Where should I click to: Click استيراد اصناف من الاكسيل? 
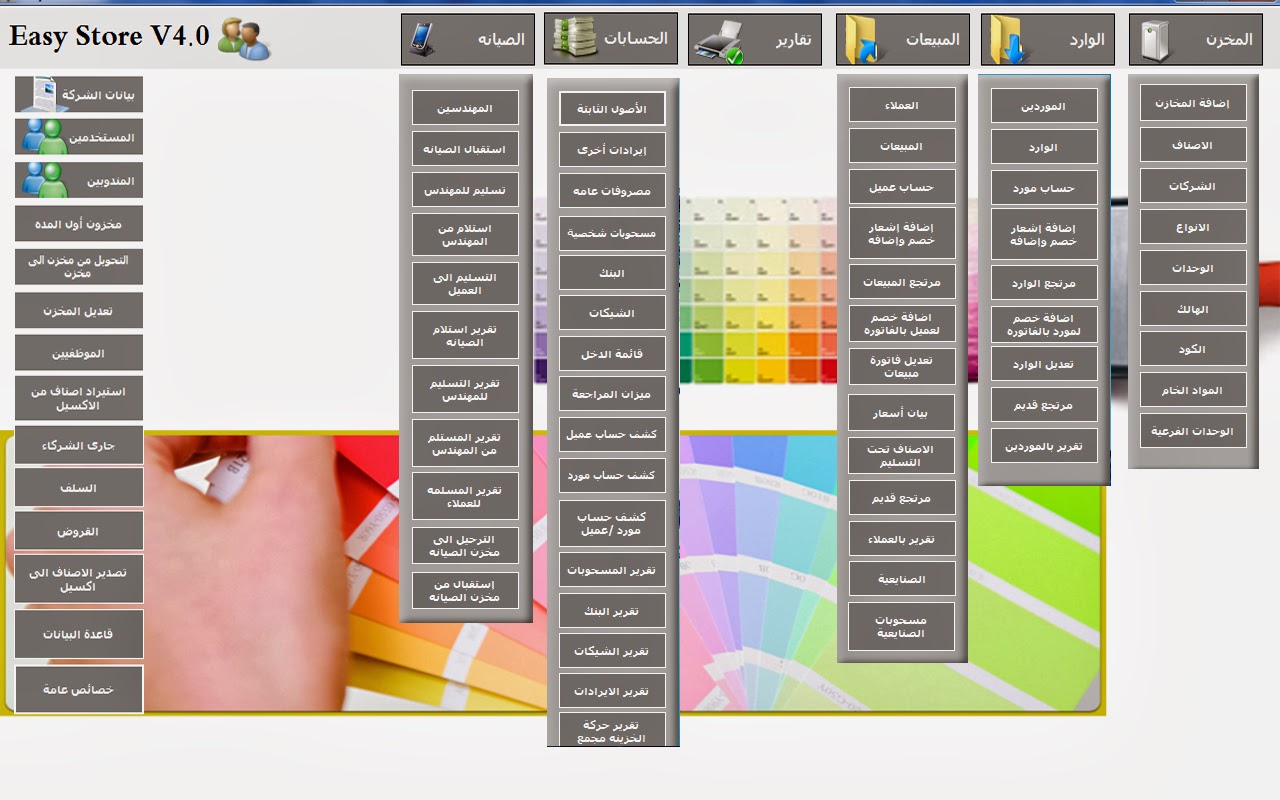pos(79,398)
